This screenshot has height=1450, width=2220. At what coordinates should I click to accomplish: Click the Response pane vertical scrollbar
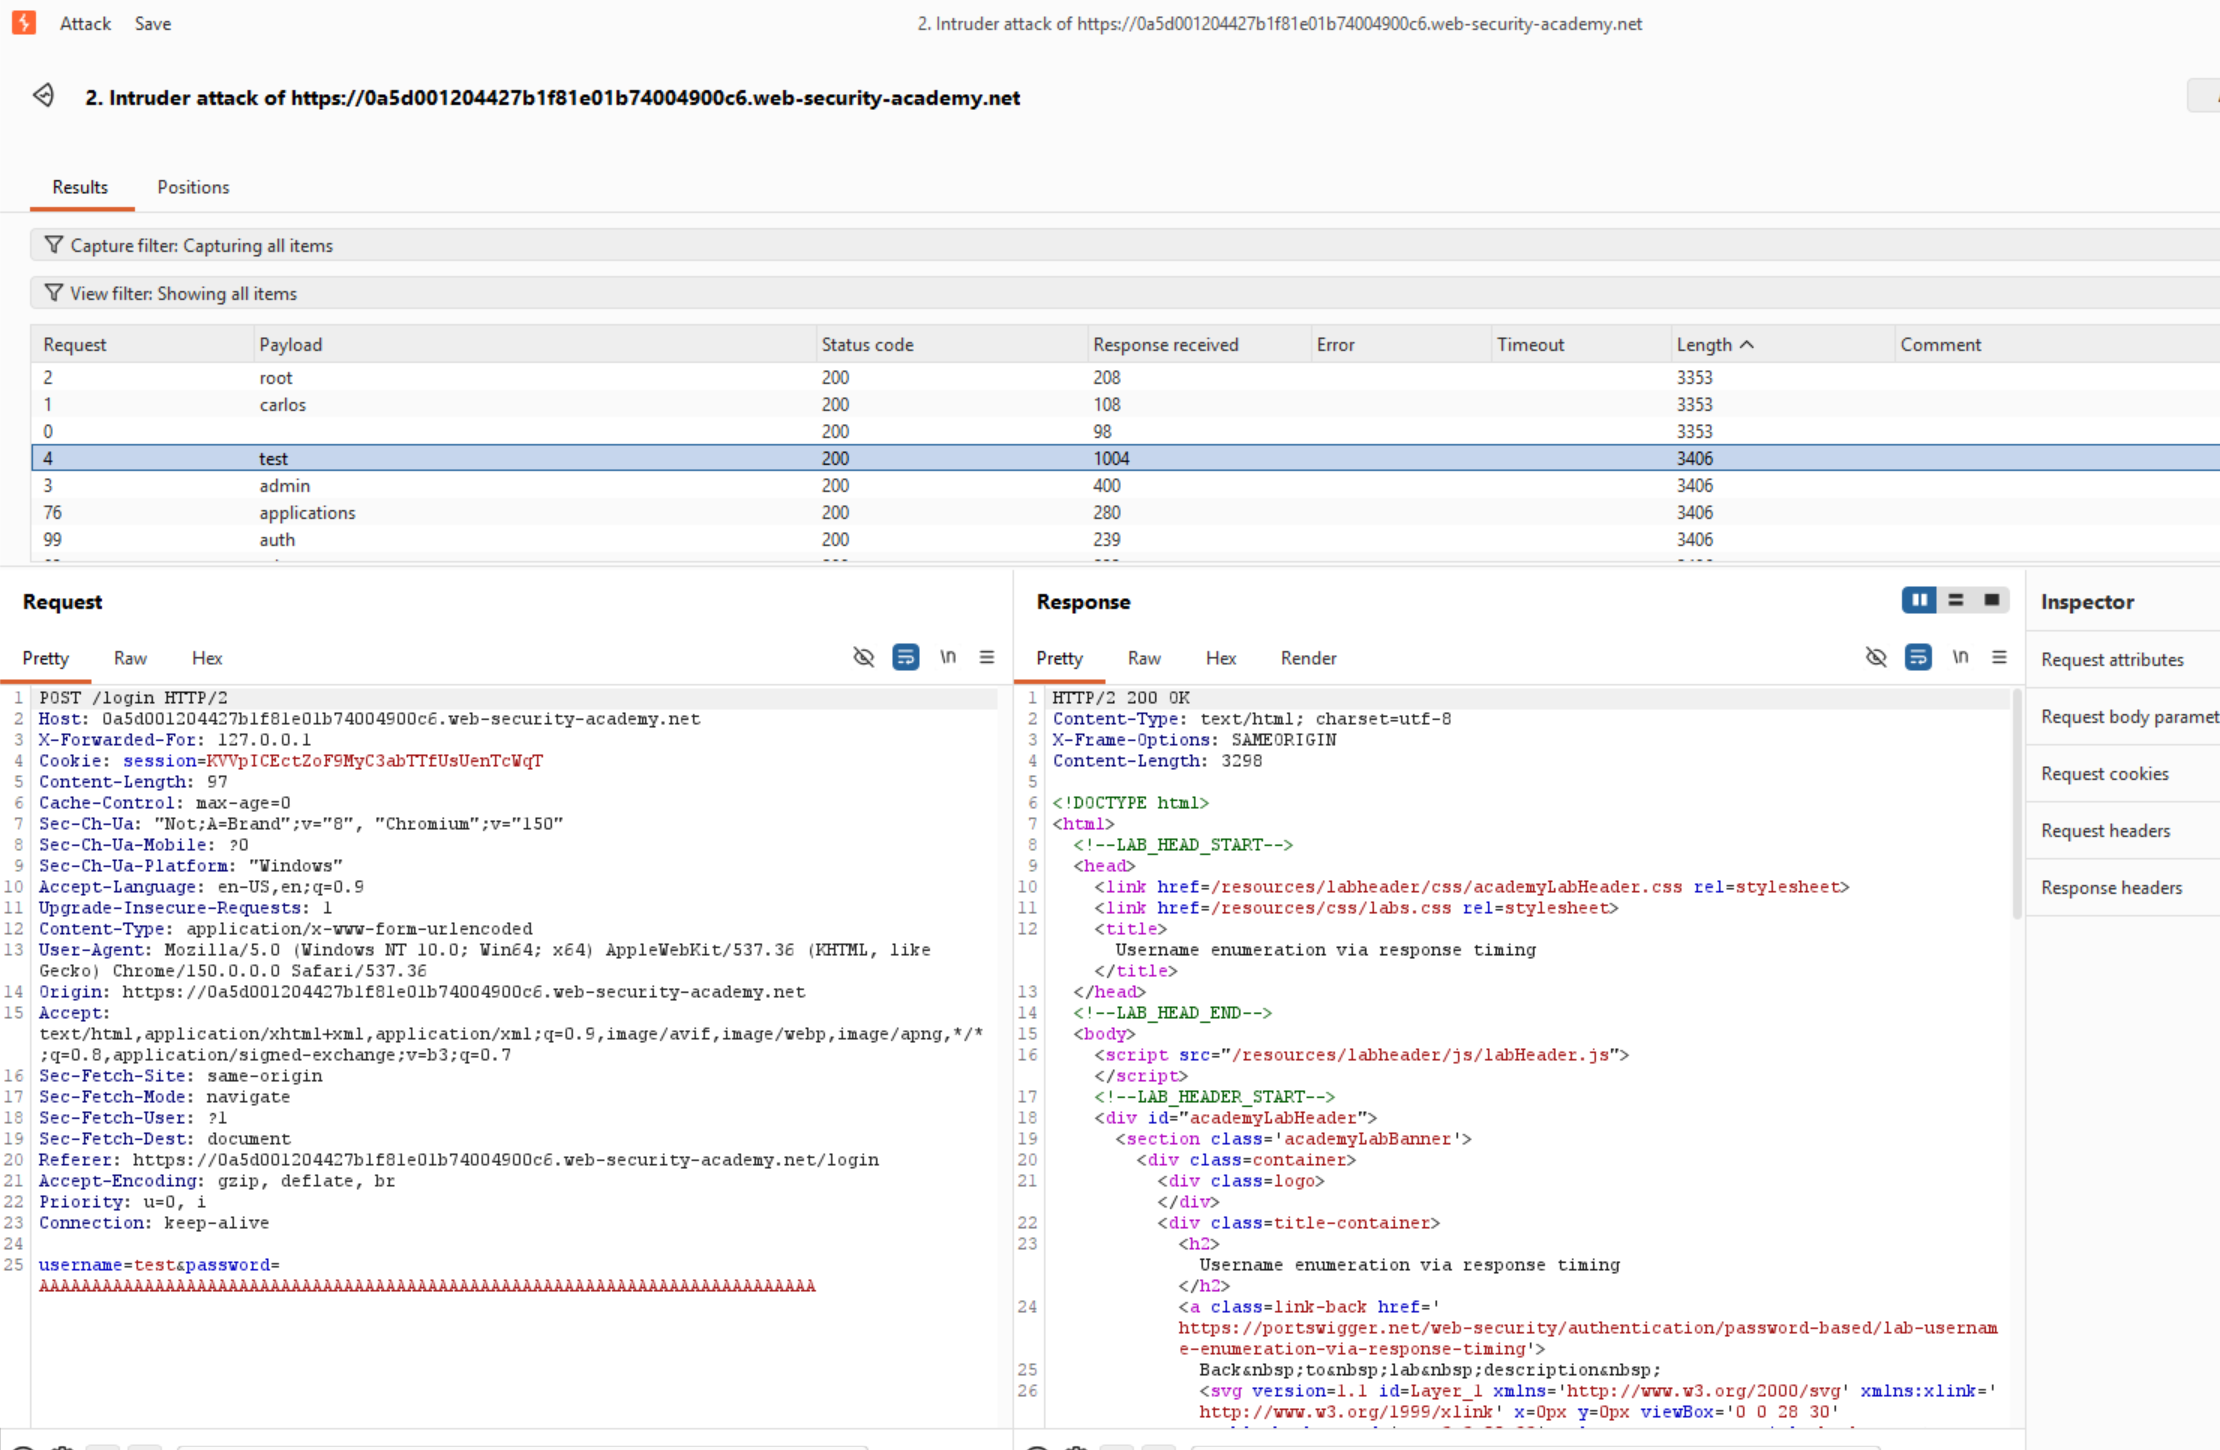click(2016, 802)
